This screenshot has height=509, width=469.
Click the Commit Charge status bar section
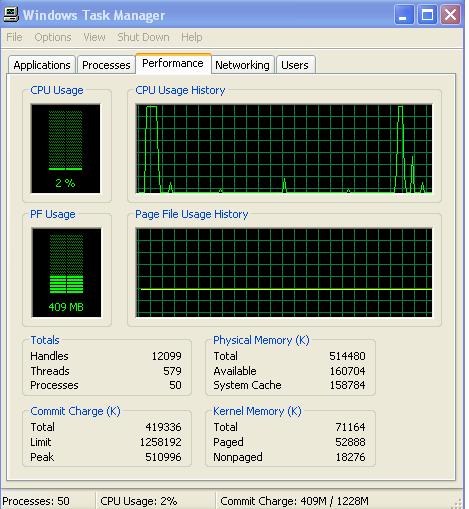pyautogui.click(x=295, y=501)
